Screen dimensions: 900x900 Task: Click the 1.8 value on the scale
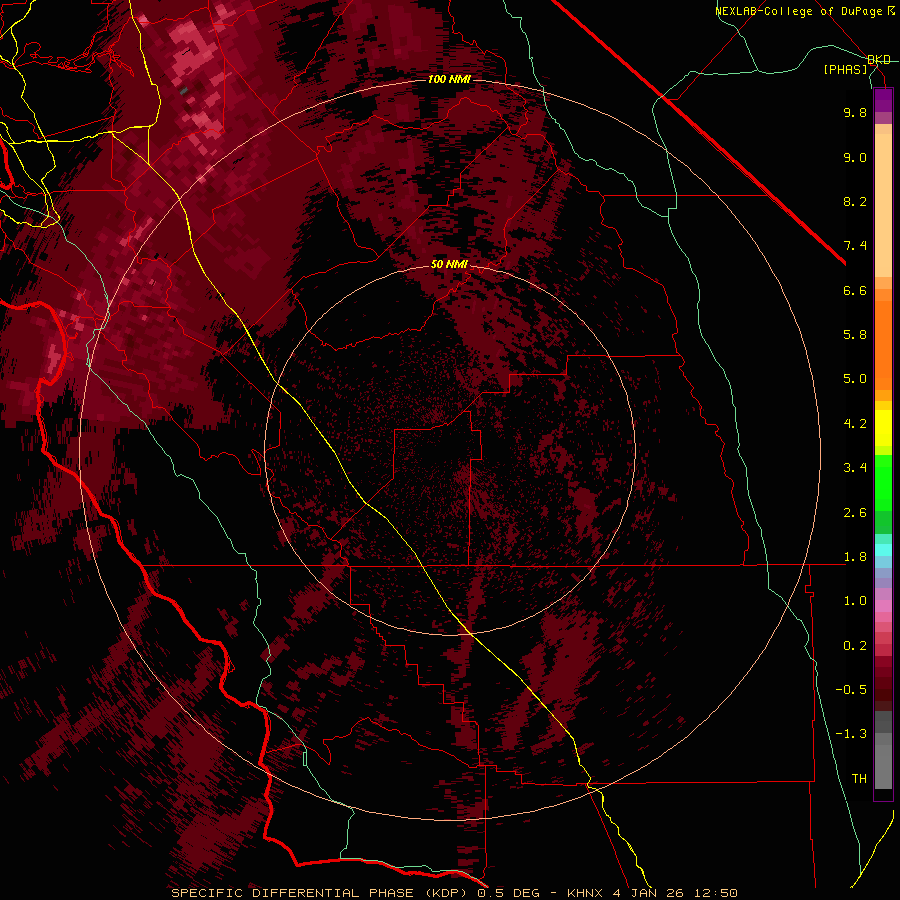(x=855, y=557)
